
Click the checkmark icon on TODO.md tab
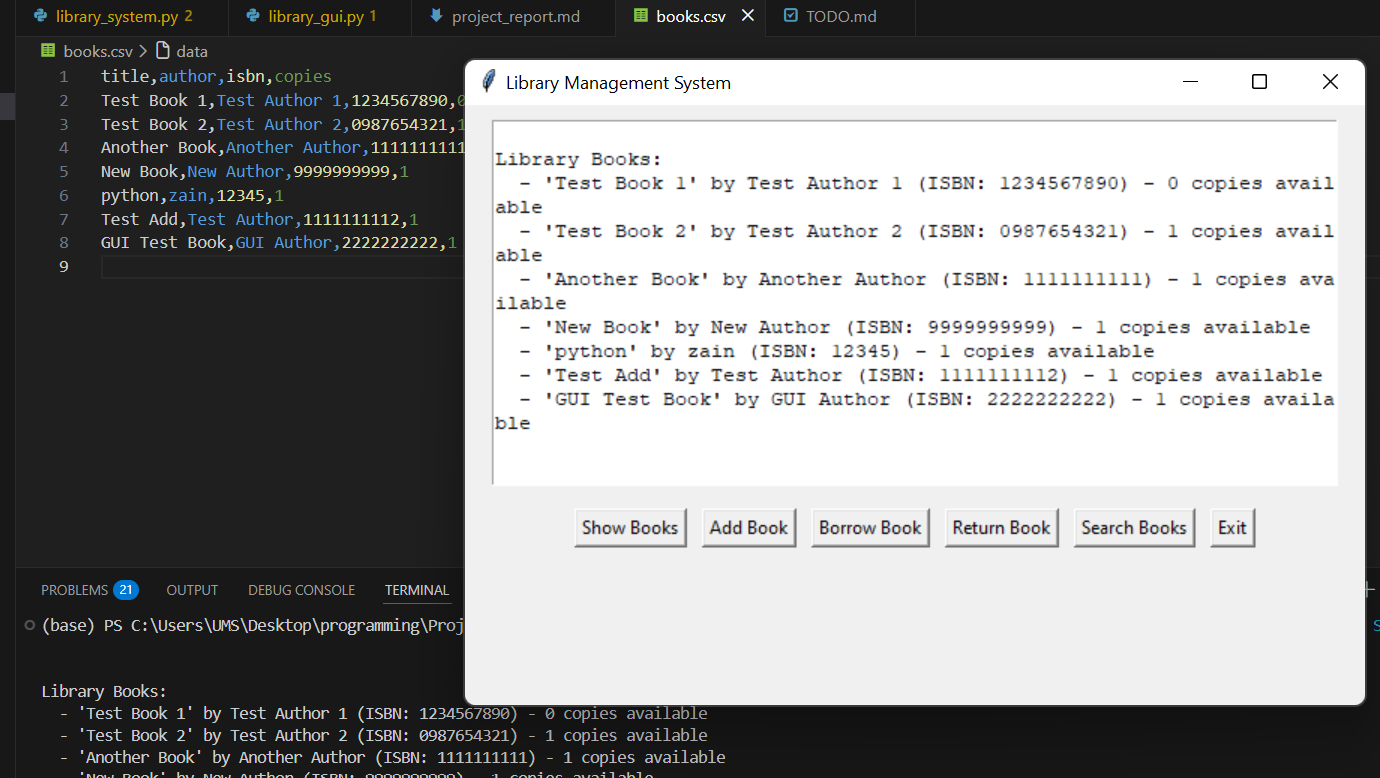pos(793,16)
